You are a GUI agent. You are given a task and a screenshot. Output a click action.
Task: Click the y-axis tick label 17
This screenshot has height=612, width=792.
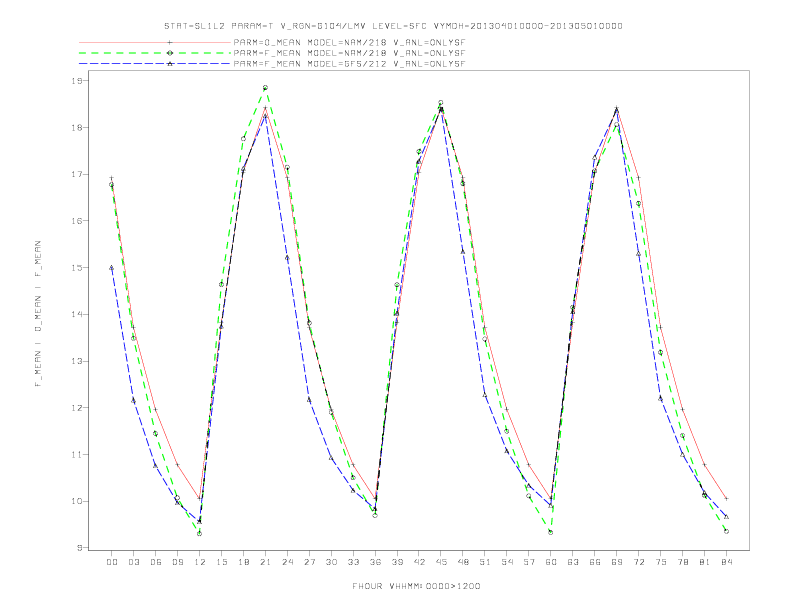tap(77, 174)
